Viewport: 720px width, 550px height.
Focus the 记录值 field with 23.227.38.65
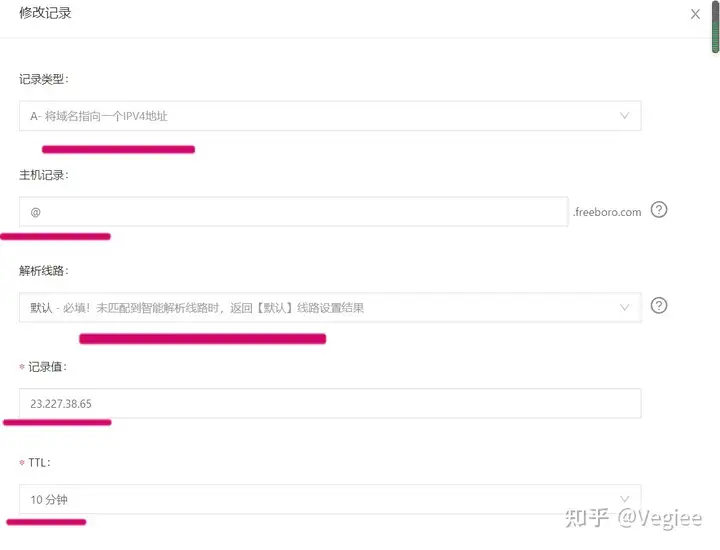pos(330,403)
